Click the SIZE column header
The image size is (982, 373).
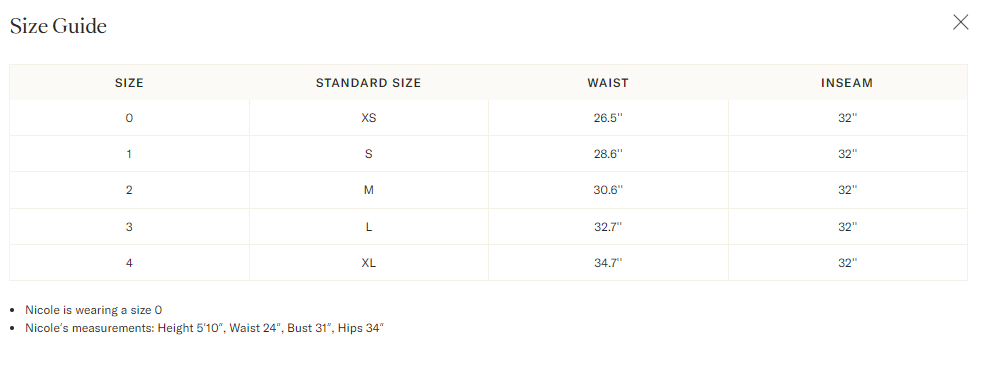(129, 83)
